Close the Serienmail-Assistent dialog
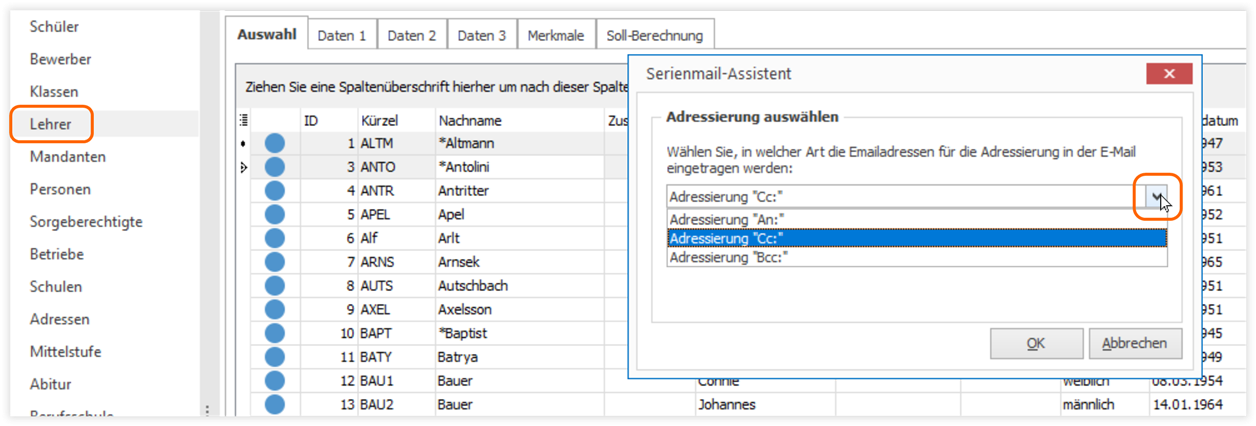This screenshot has width=1256, height=426. point(1169,74)
